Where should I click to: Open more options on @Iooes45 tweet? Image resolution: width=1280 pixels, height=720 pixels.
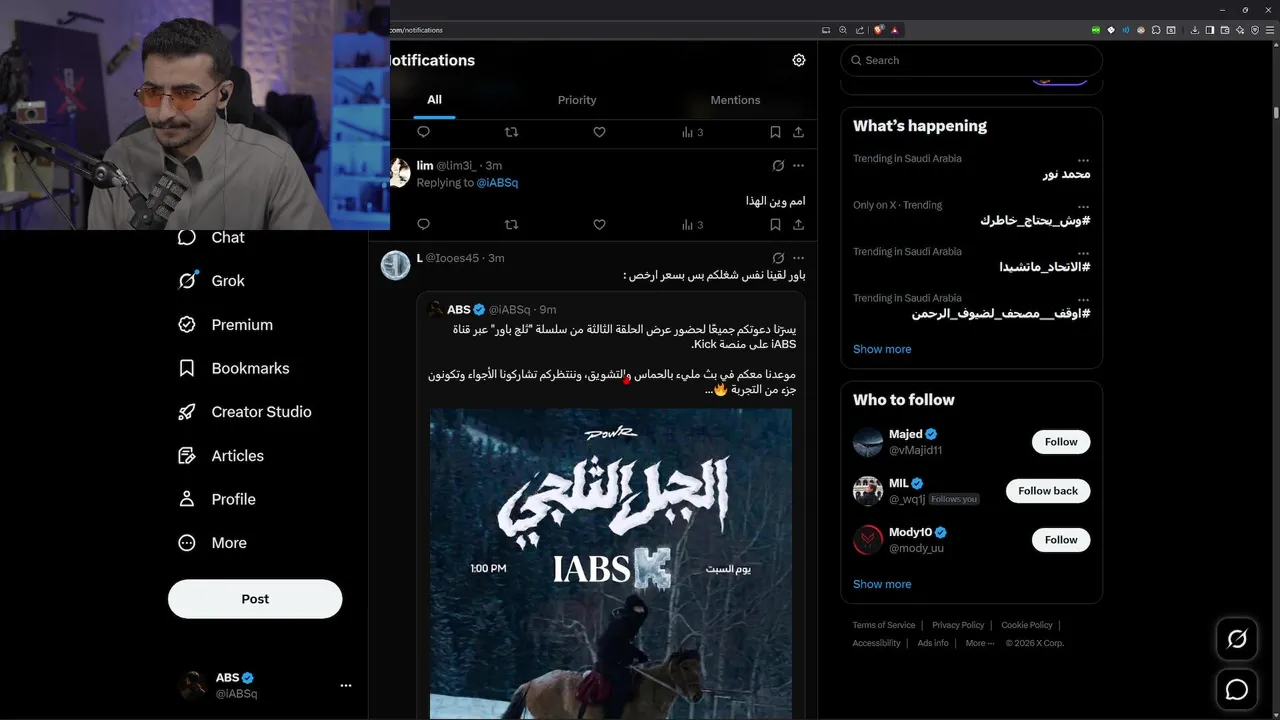tap(798, 258)
